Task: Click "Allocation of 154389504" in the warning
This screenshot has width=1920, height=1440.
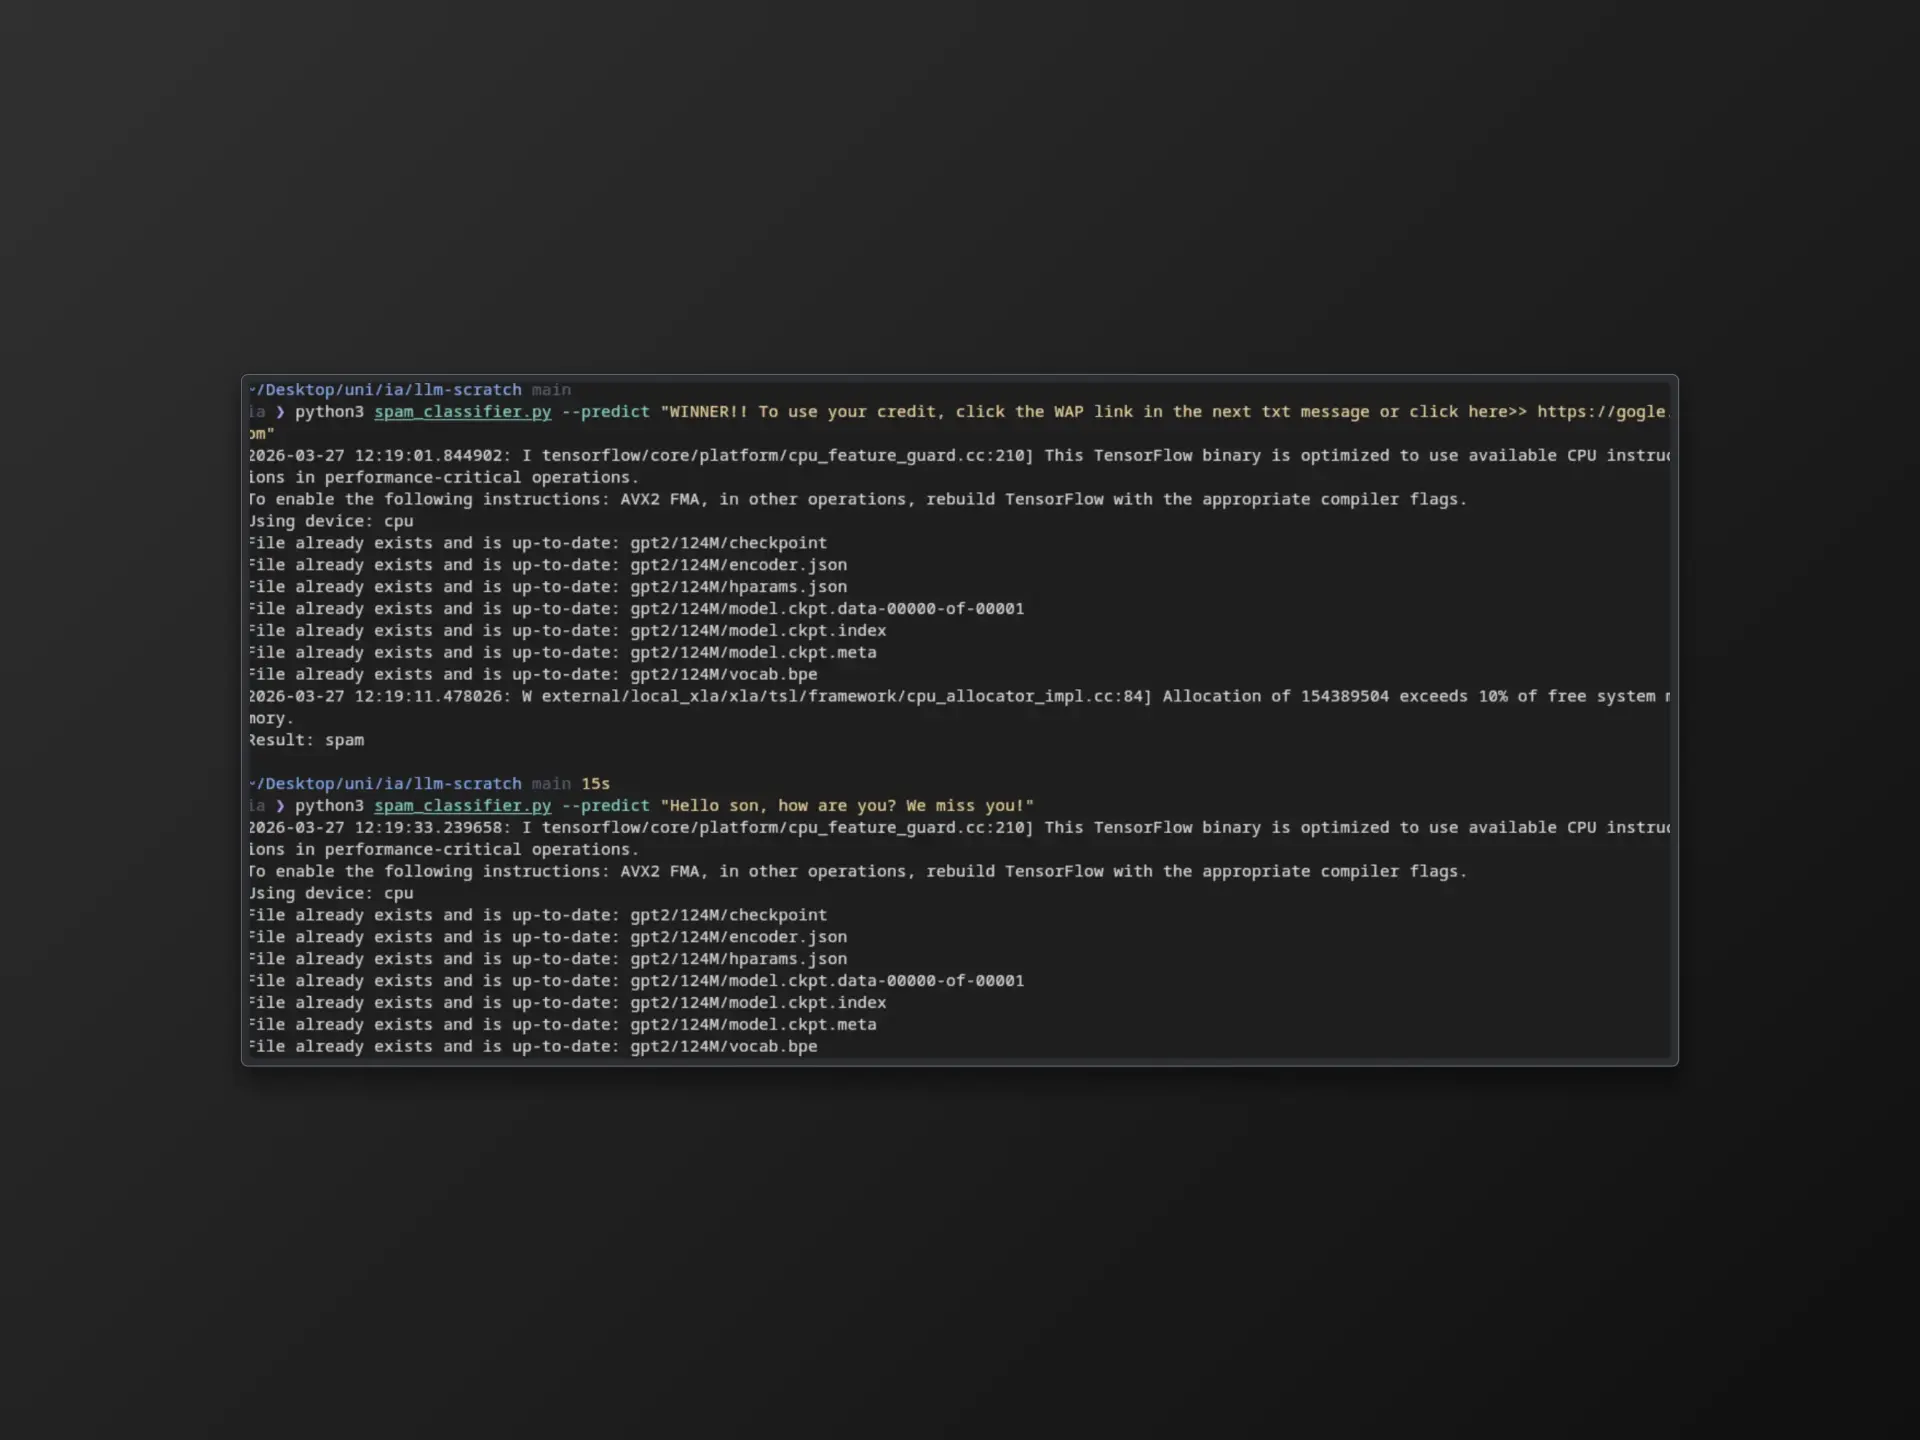Action: click(x=1275, y=696)
